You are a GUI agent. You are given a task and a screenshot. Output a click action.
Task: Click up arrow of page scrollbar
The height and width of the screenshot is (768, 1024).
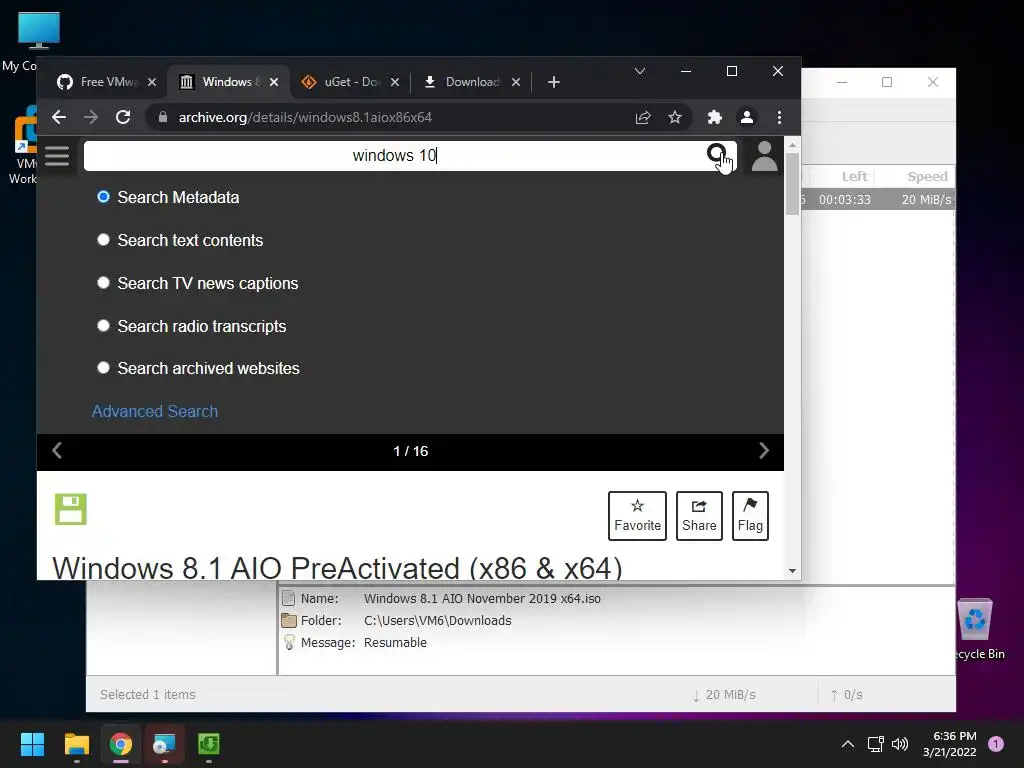coord(792,145)
